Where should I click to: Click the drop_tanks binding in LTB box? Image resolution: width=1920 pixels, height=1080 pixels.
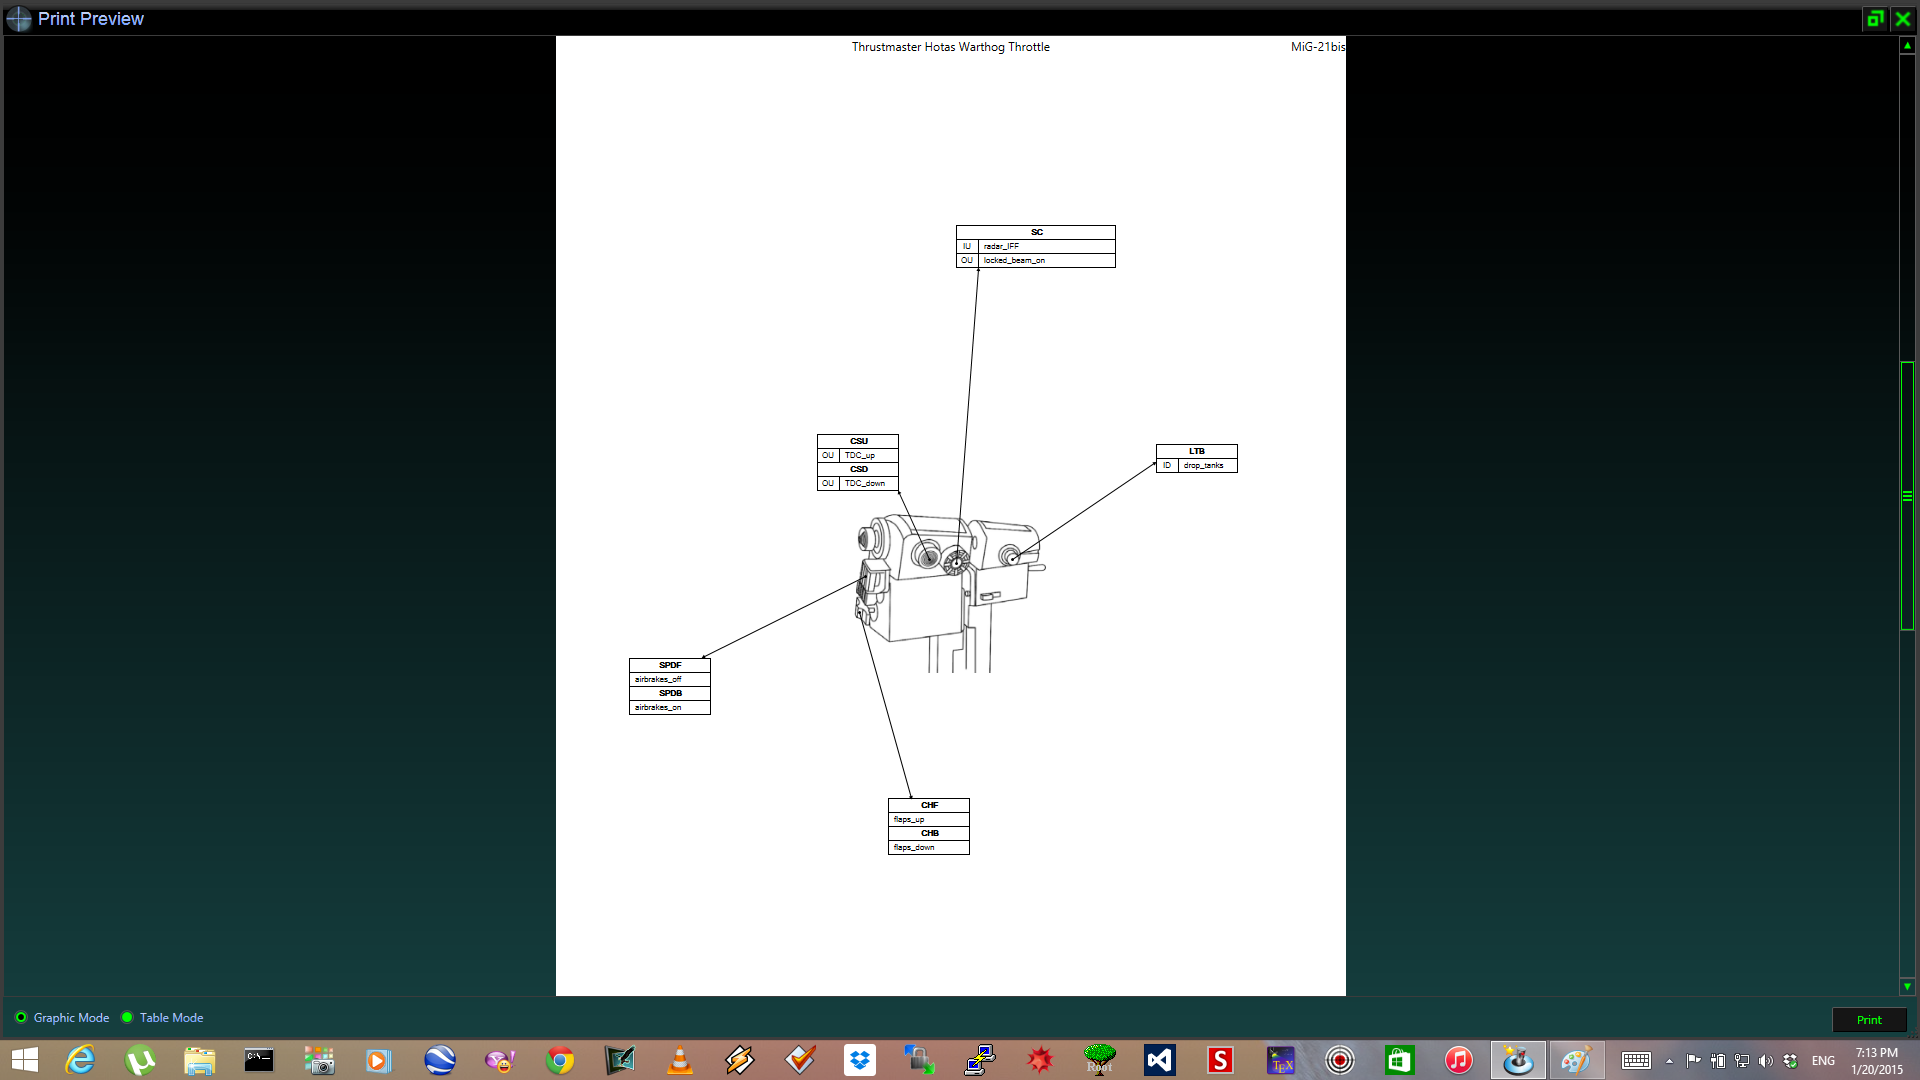click(1204, 466)
